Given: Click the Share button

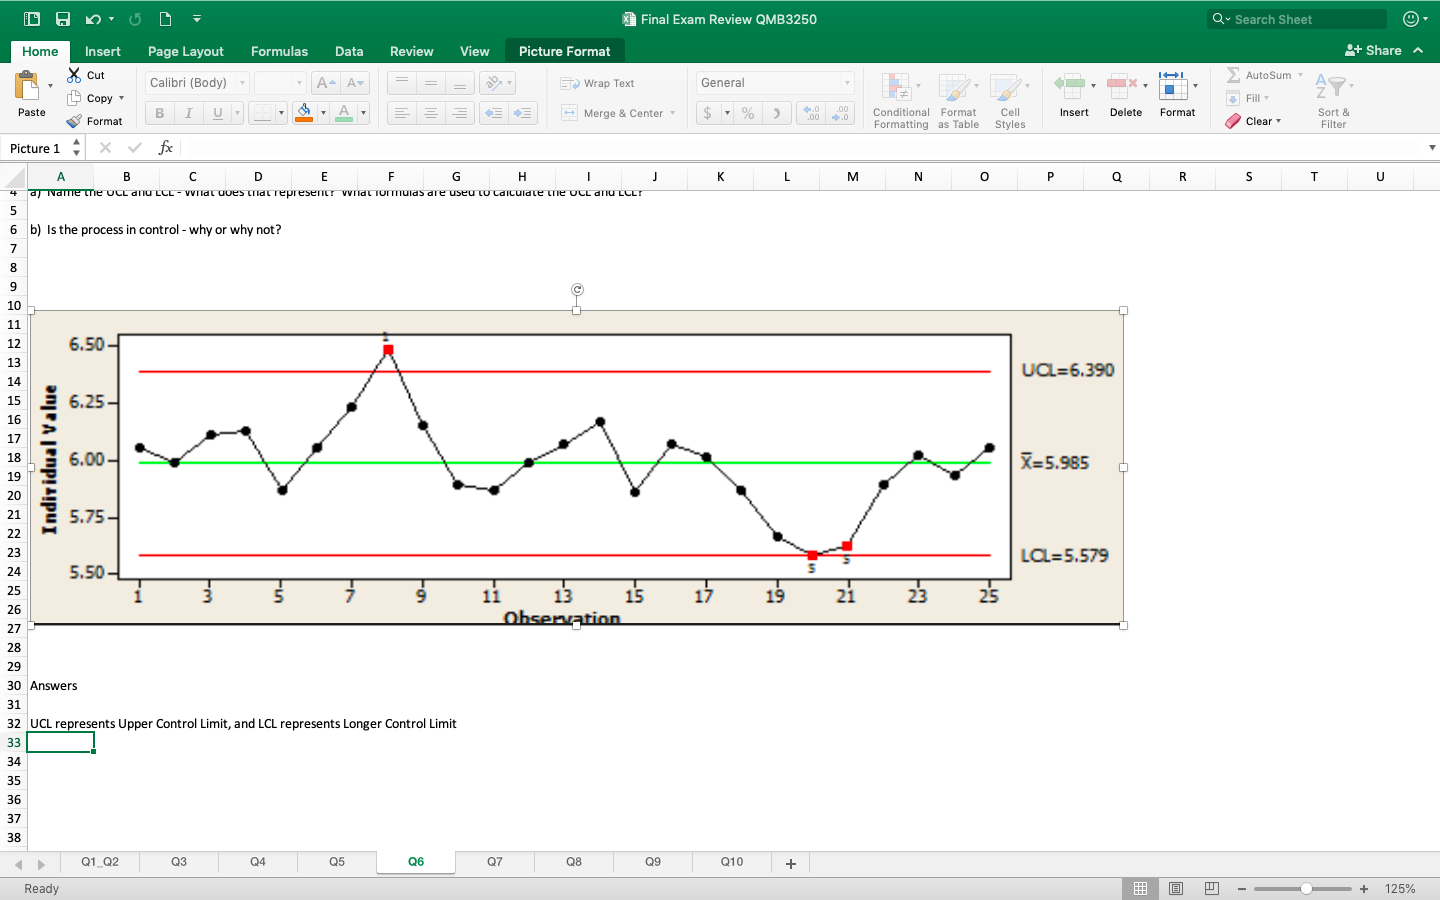Looking at the screenshot, I should [1377, 50].
